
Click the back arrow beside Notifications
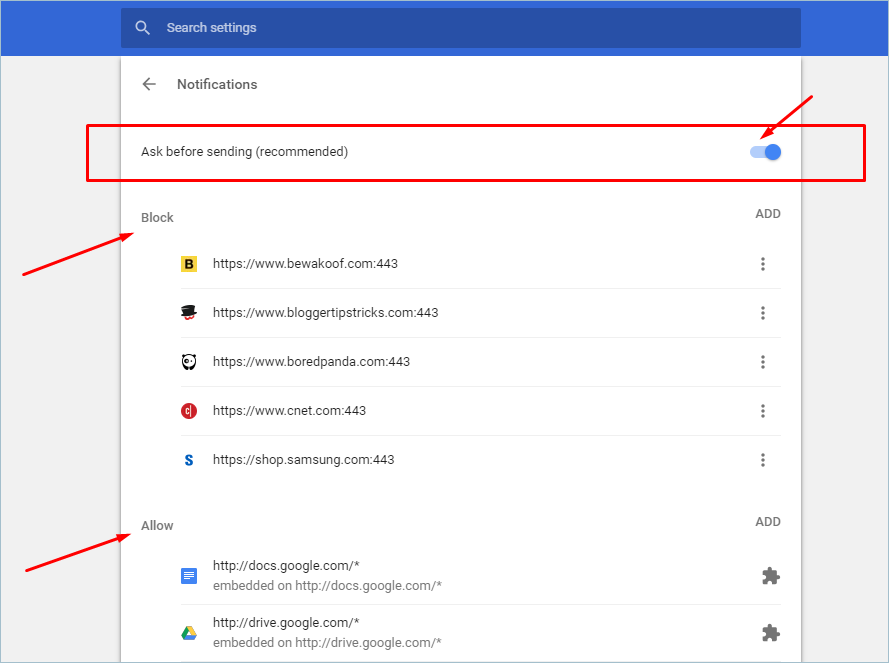pyautogui.click(x=149, y=85)
